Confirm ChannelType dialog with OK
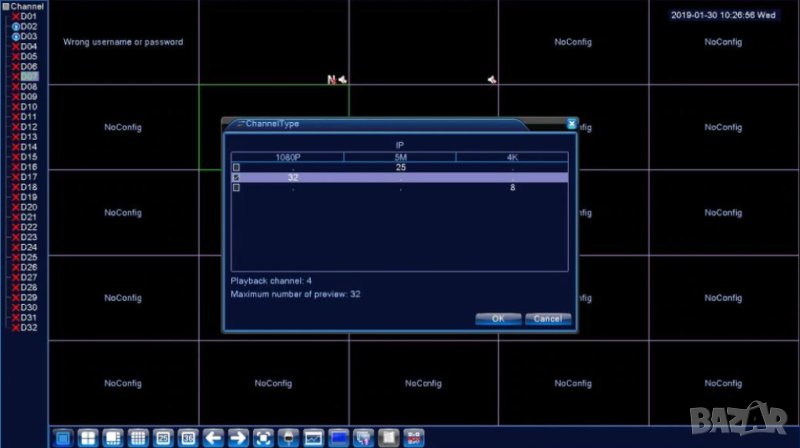800x448 pixels. pos(497,319)
